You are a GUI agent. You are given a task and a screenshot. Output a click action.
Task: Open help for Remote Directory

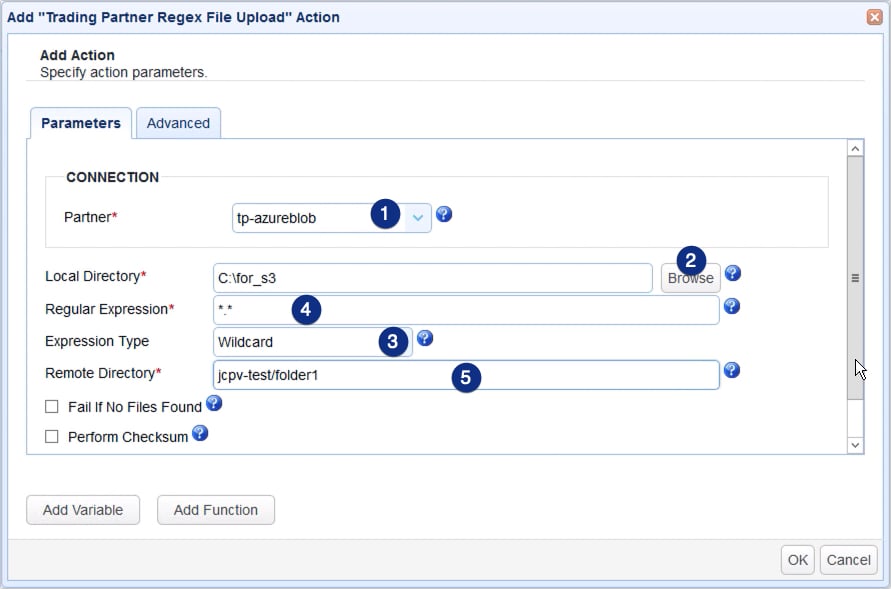732,372
